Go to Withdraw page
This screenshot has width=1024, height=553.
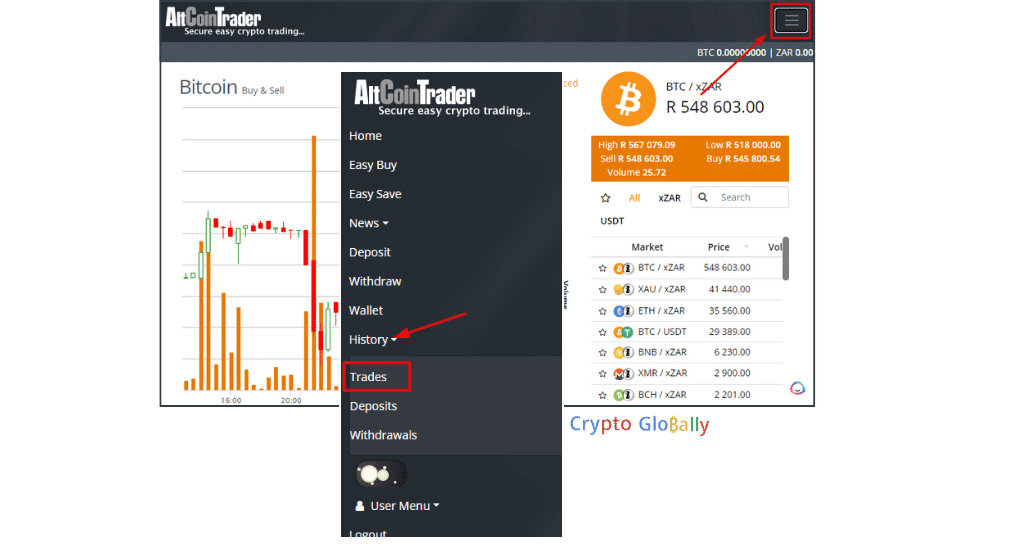pos(375,281)
